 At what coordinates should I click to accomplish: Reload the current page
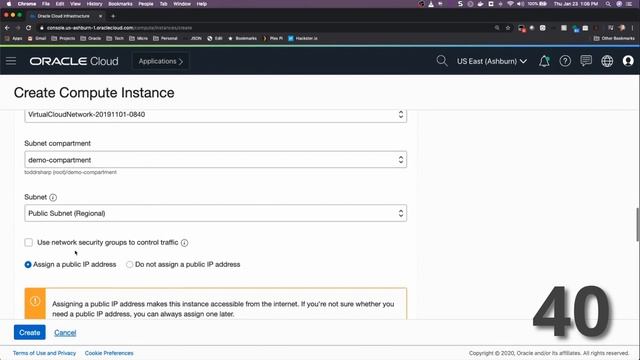tap(29, 28)
